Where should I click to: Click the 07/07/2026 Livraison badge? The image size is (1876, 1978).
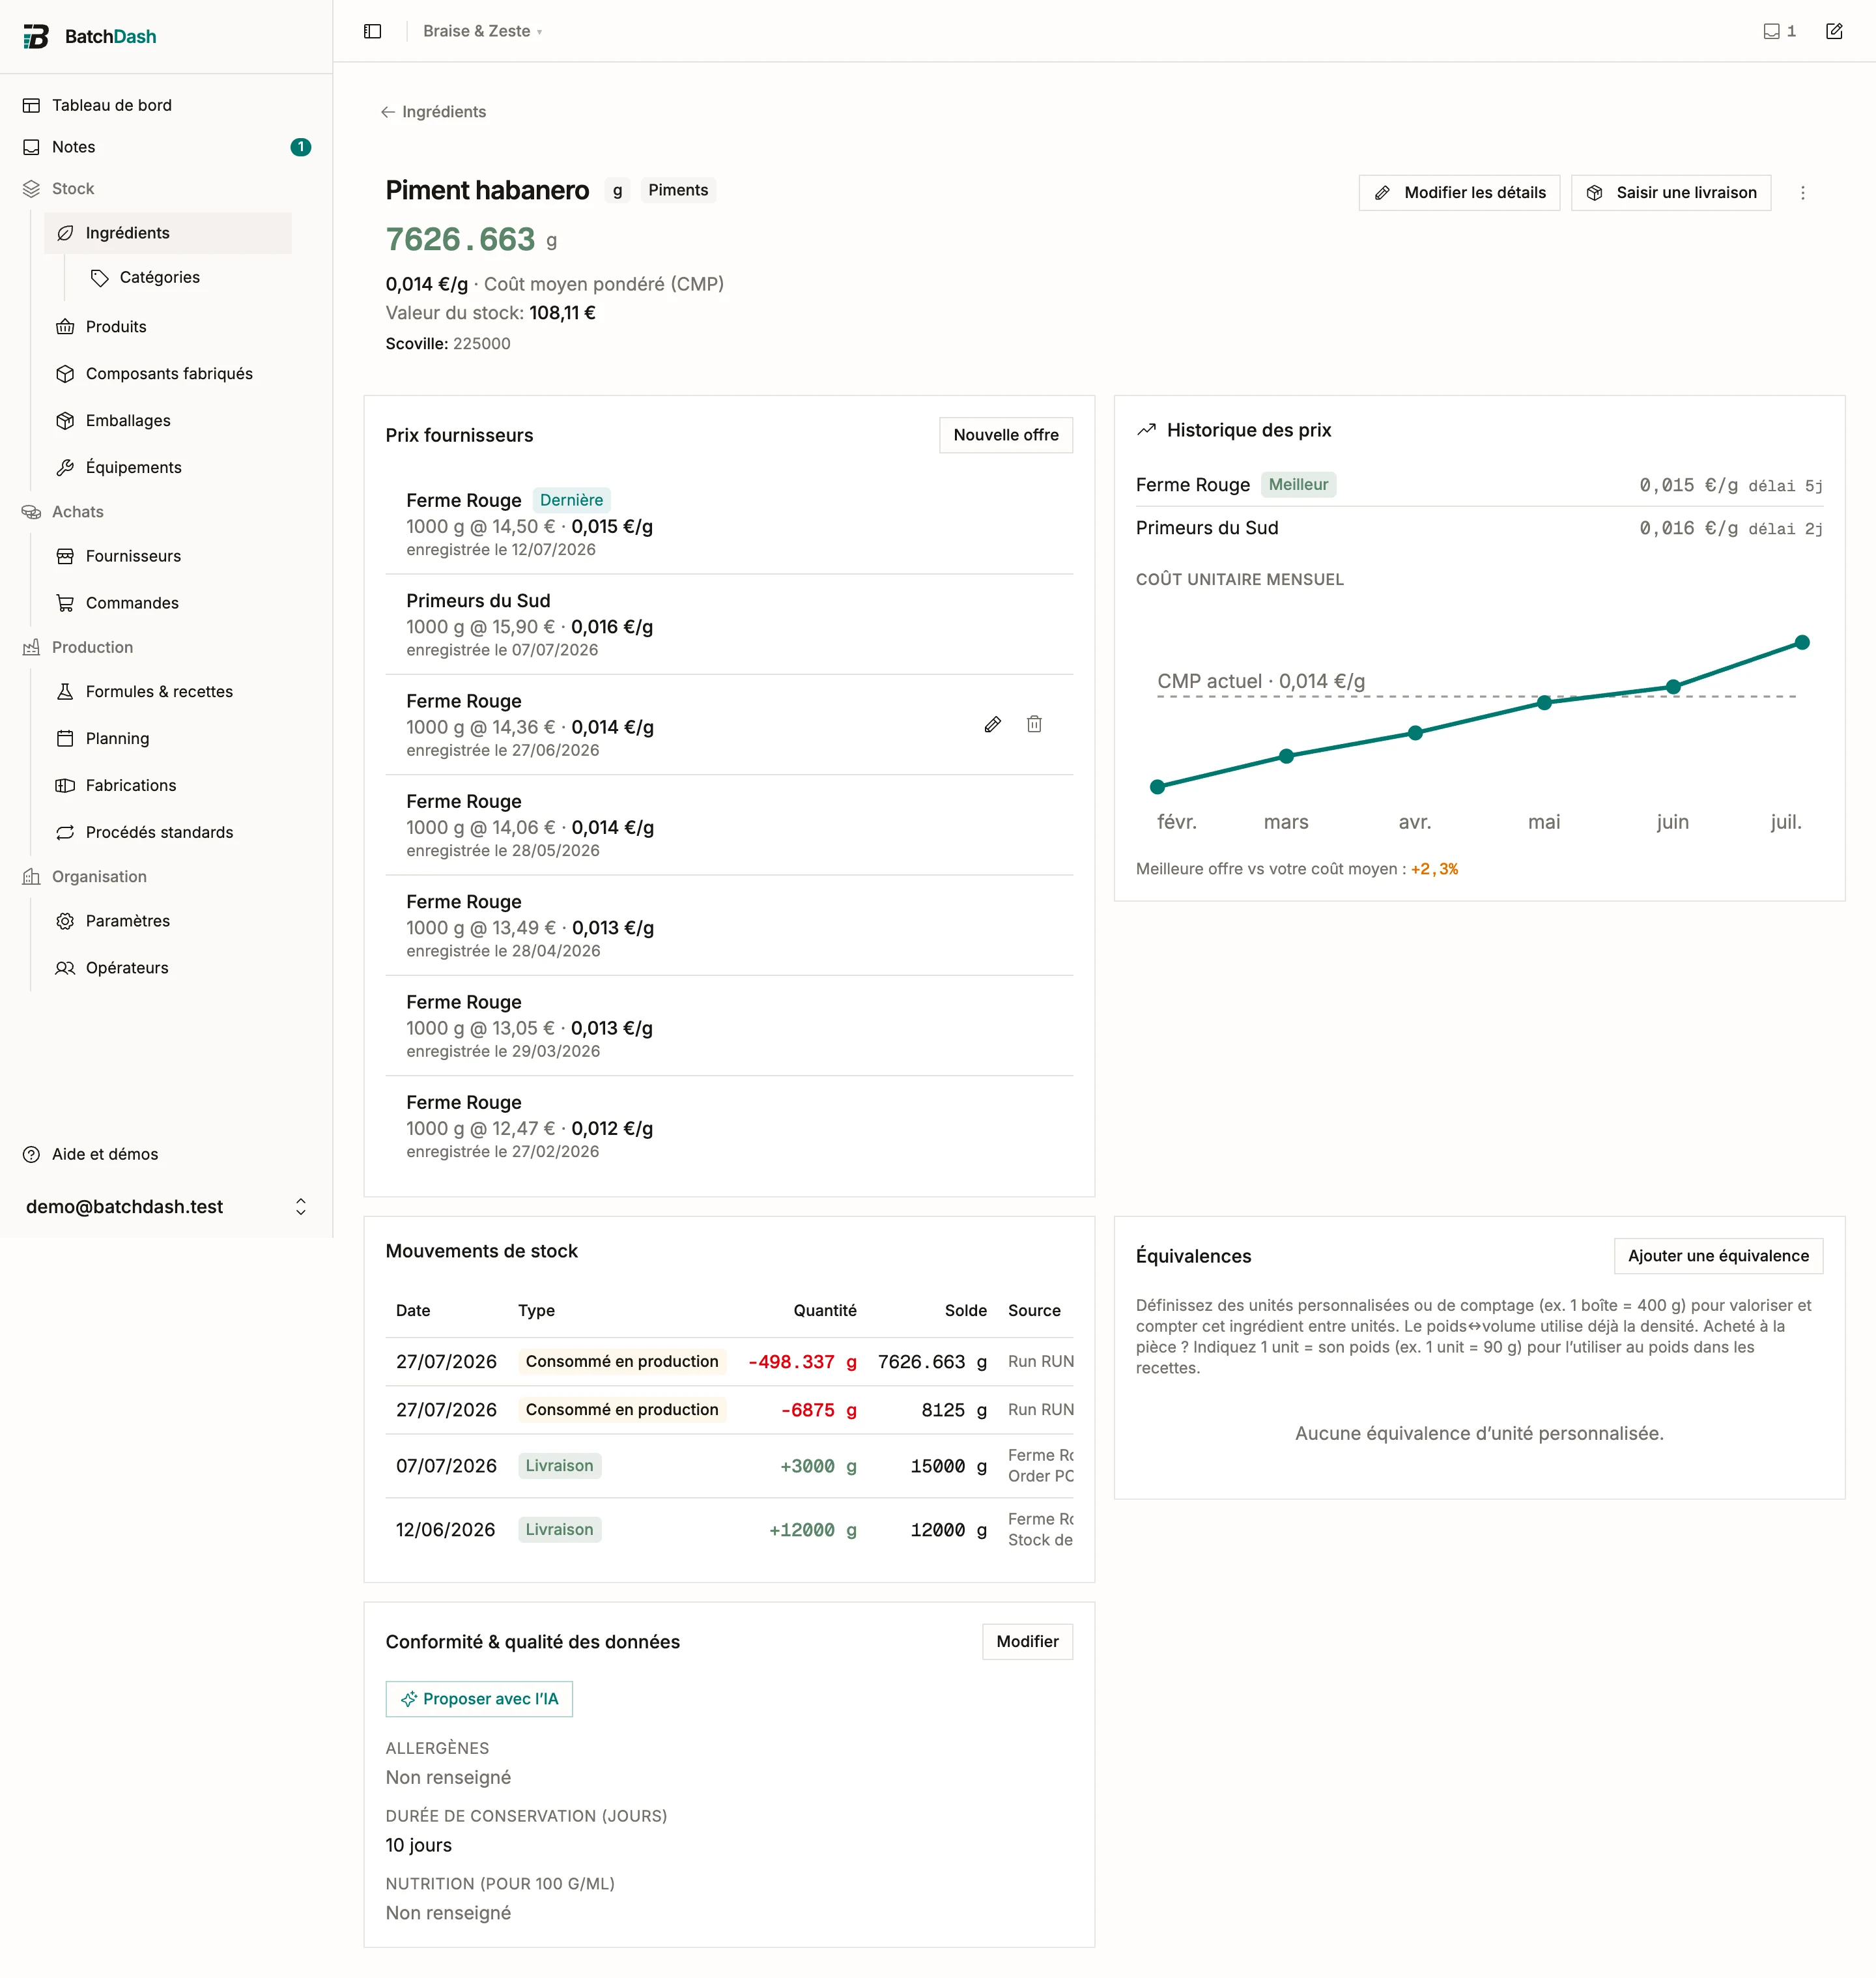coord(559,1466)
